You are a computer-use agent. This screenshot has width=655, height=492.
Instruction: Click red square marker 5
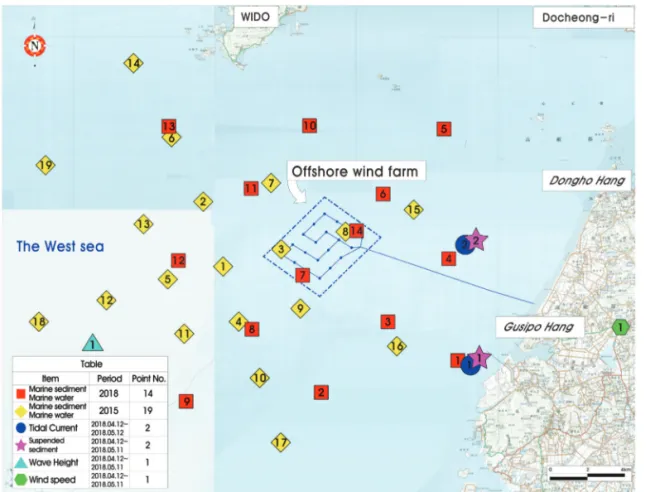point(444,129)
